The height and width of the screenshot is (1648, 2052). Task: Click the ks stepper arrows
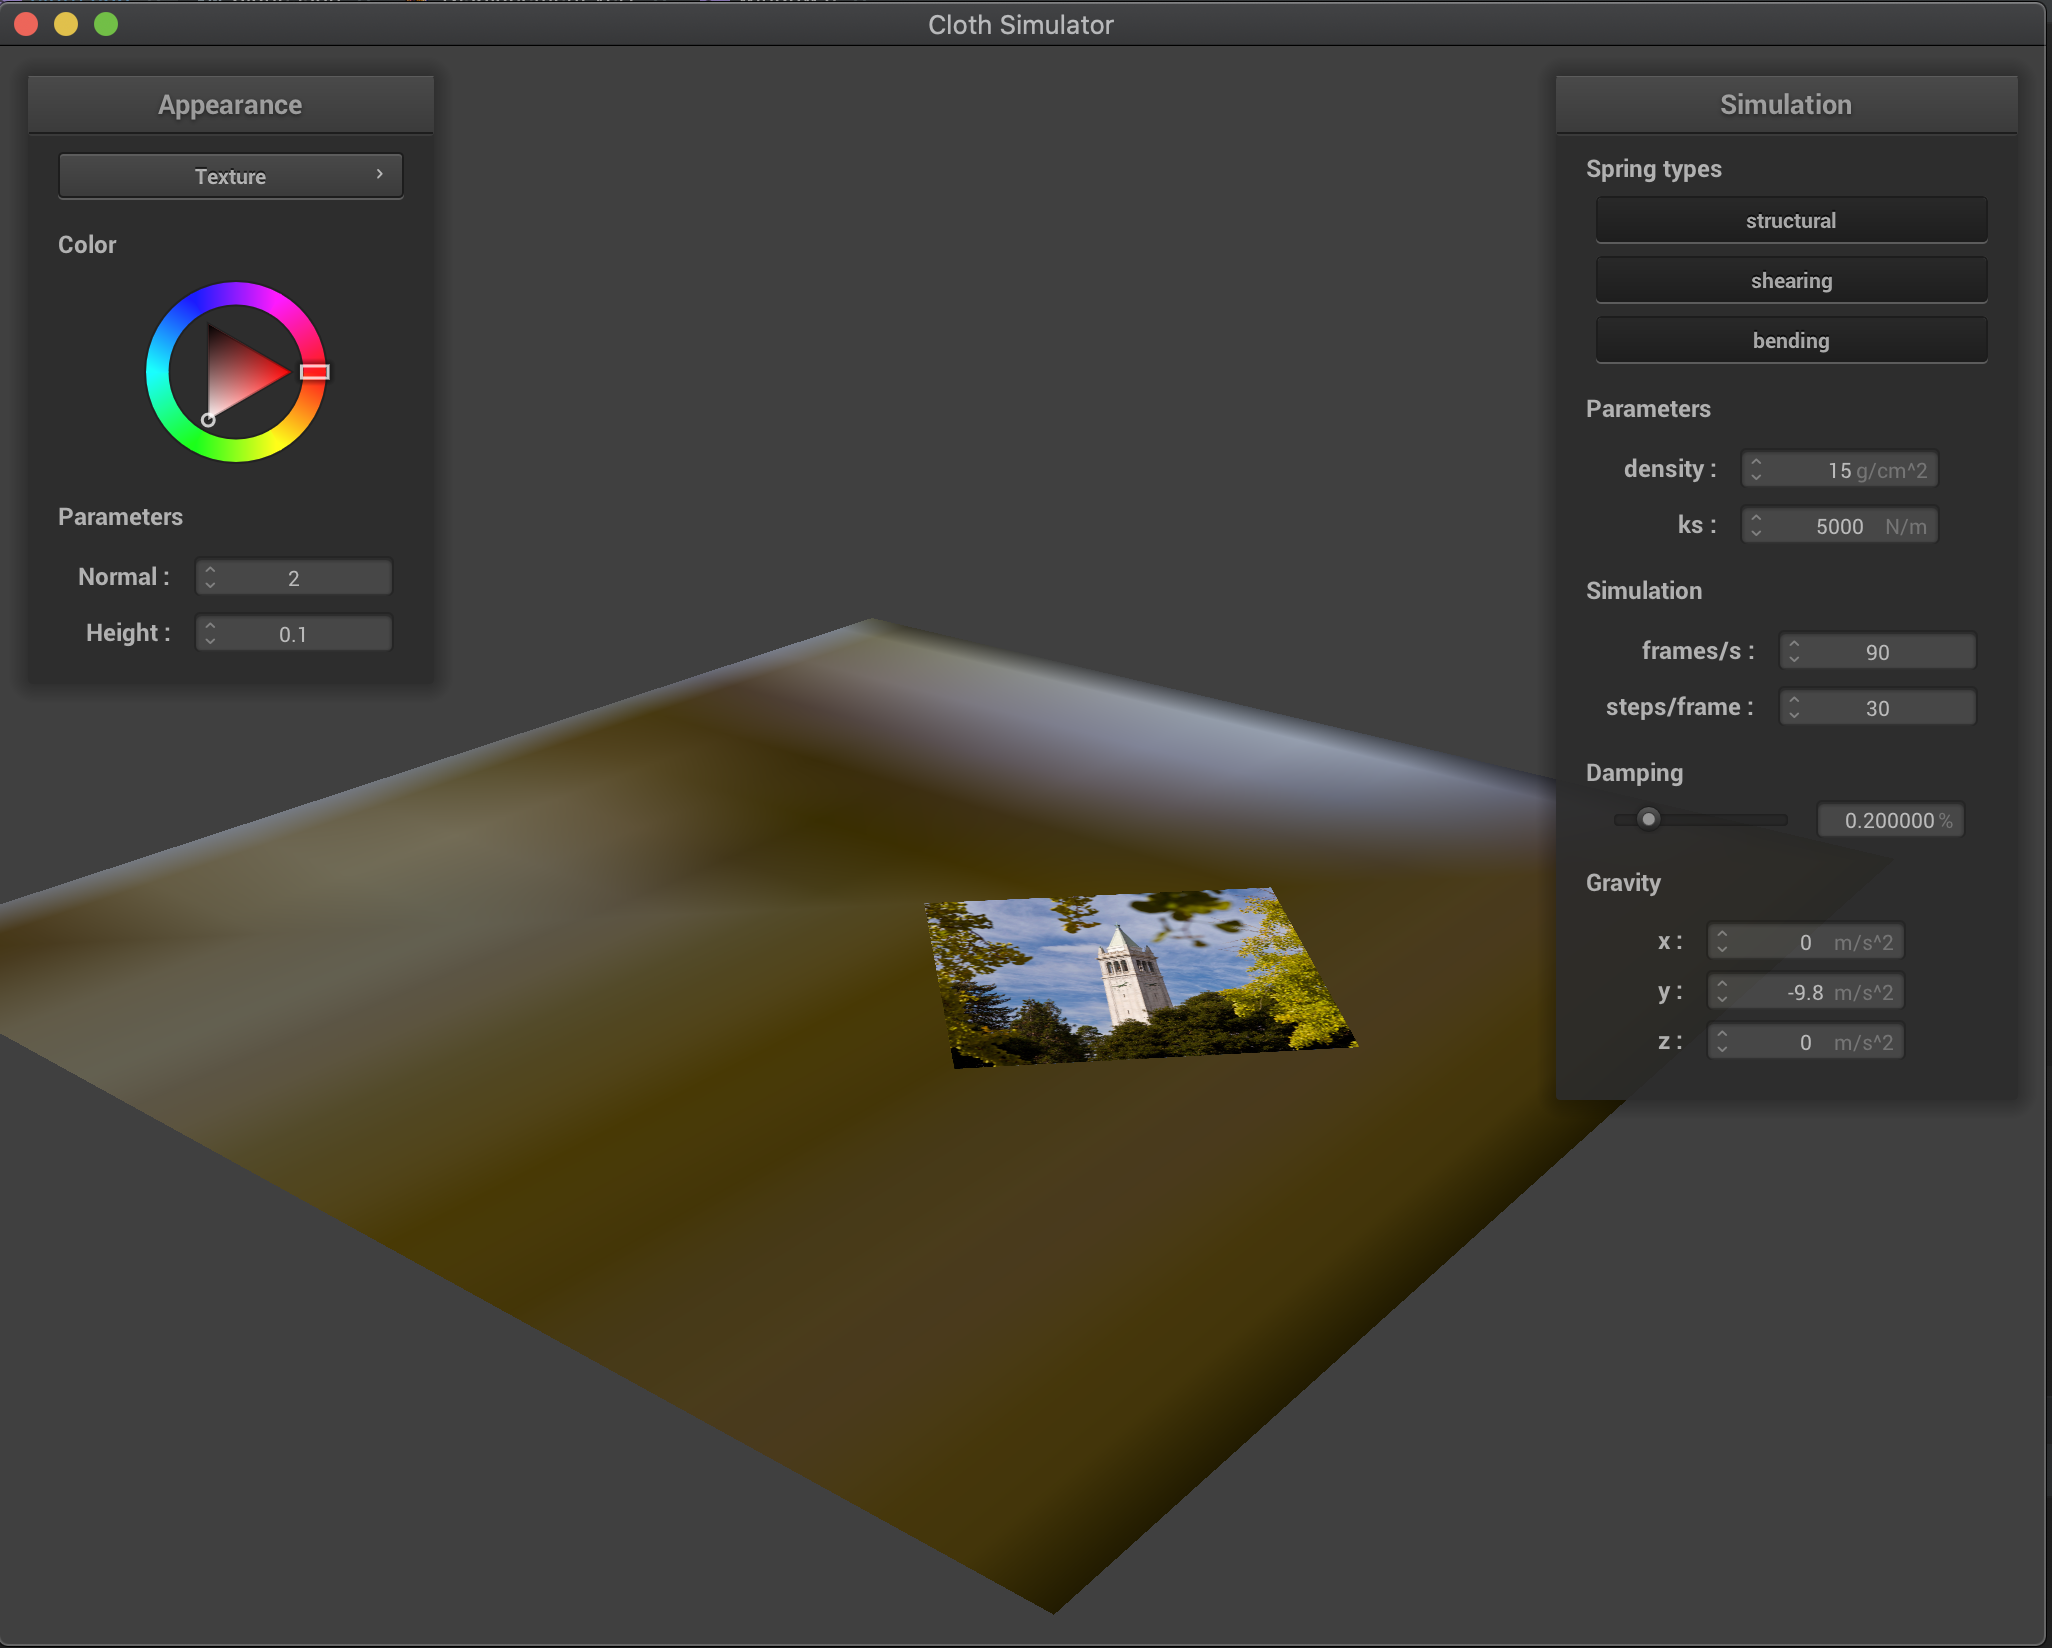point(1756,525)
